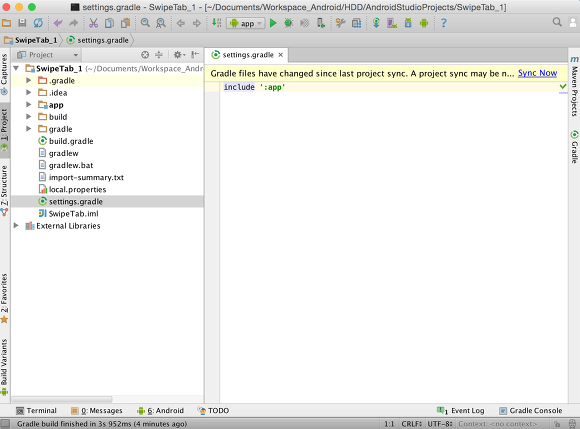Image resolution: width=580 pixels, height=429 pixels.
Task: Click the Redo arrow icon
Action: click(x=74, y=23)
